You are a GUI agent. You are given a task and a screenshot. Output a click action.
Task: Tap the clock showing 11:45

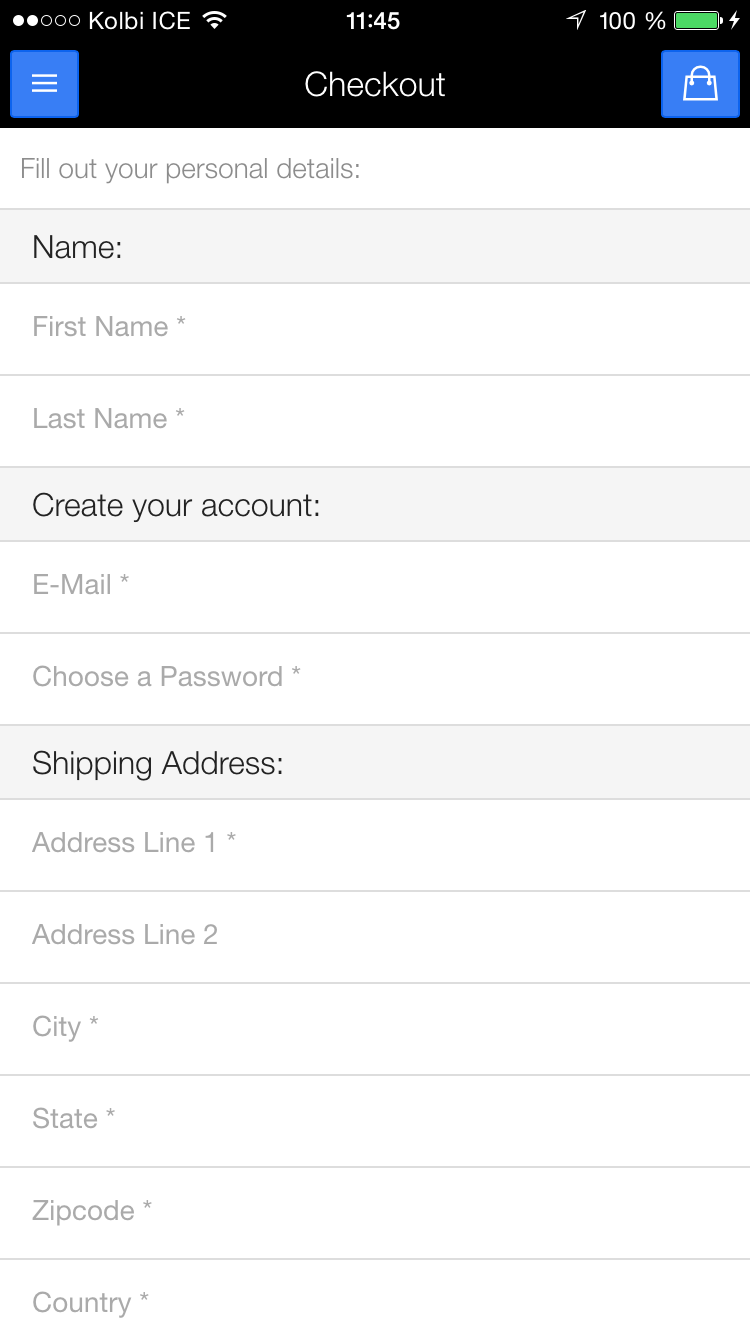[x=374, y=20]
